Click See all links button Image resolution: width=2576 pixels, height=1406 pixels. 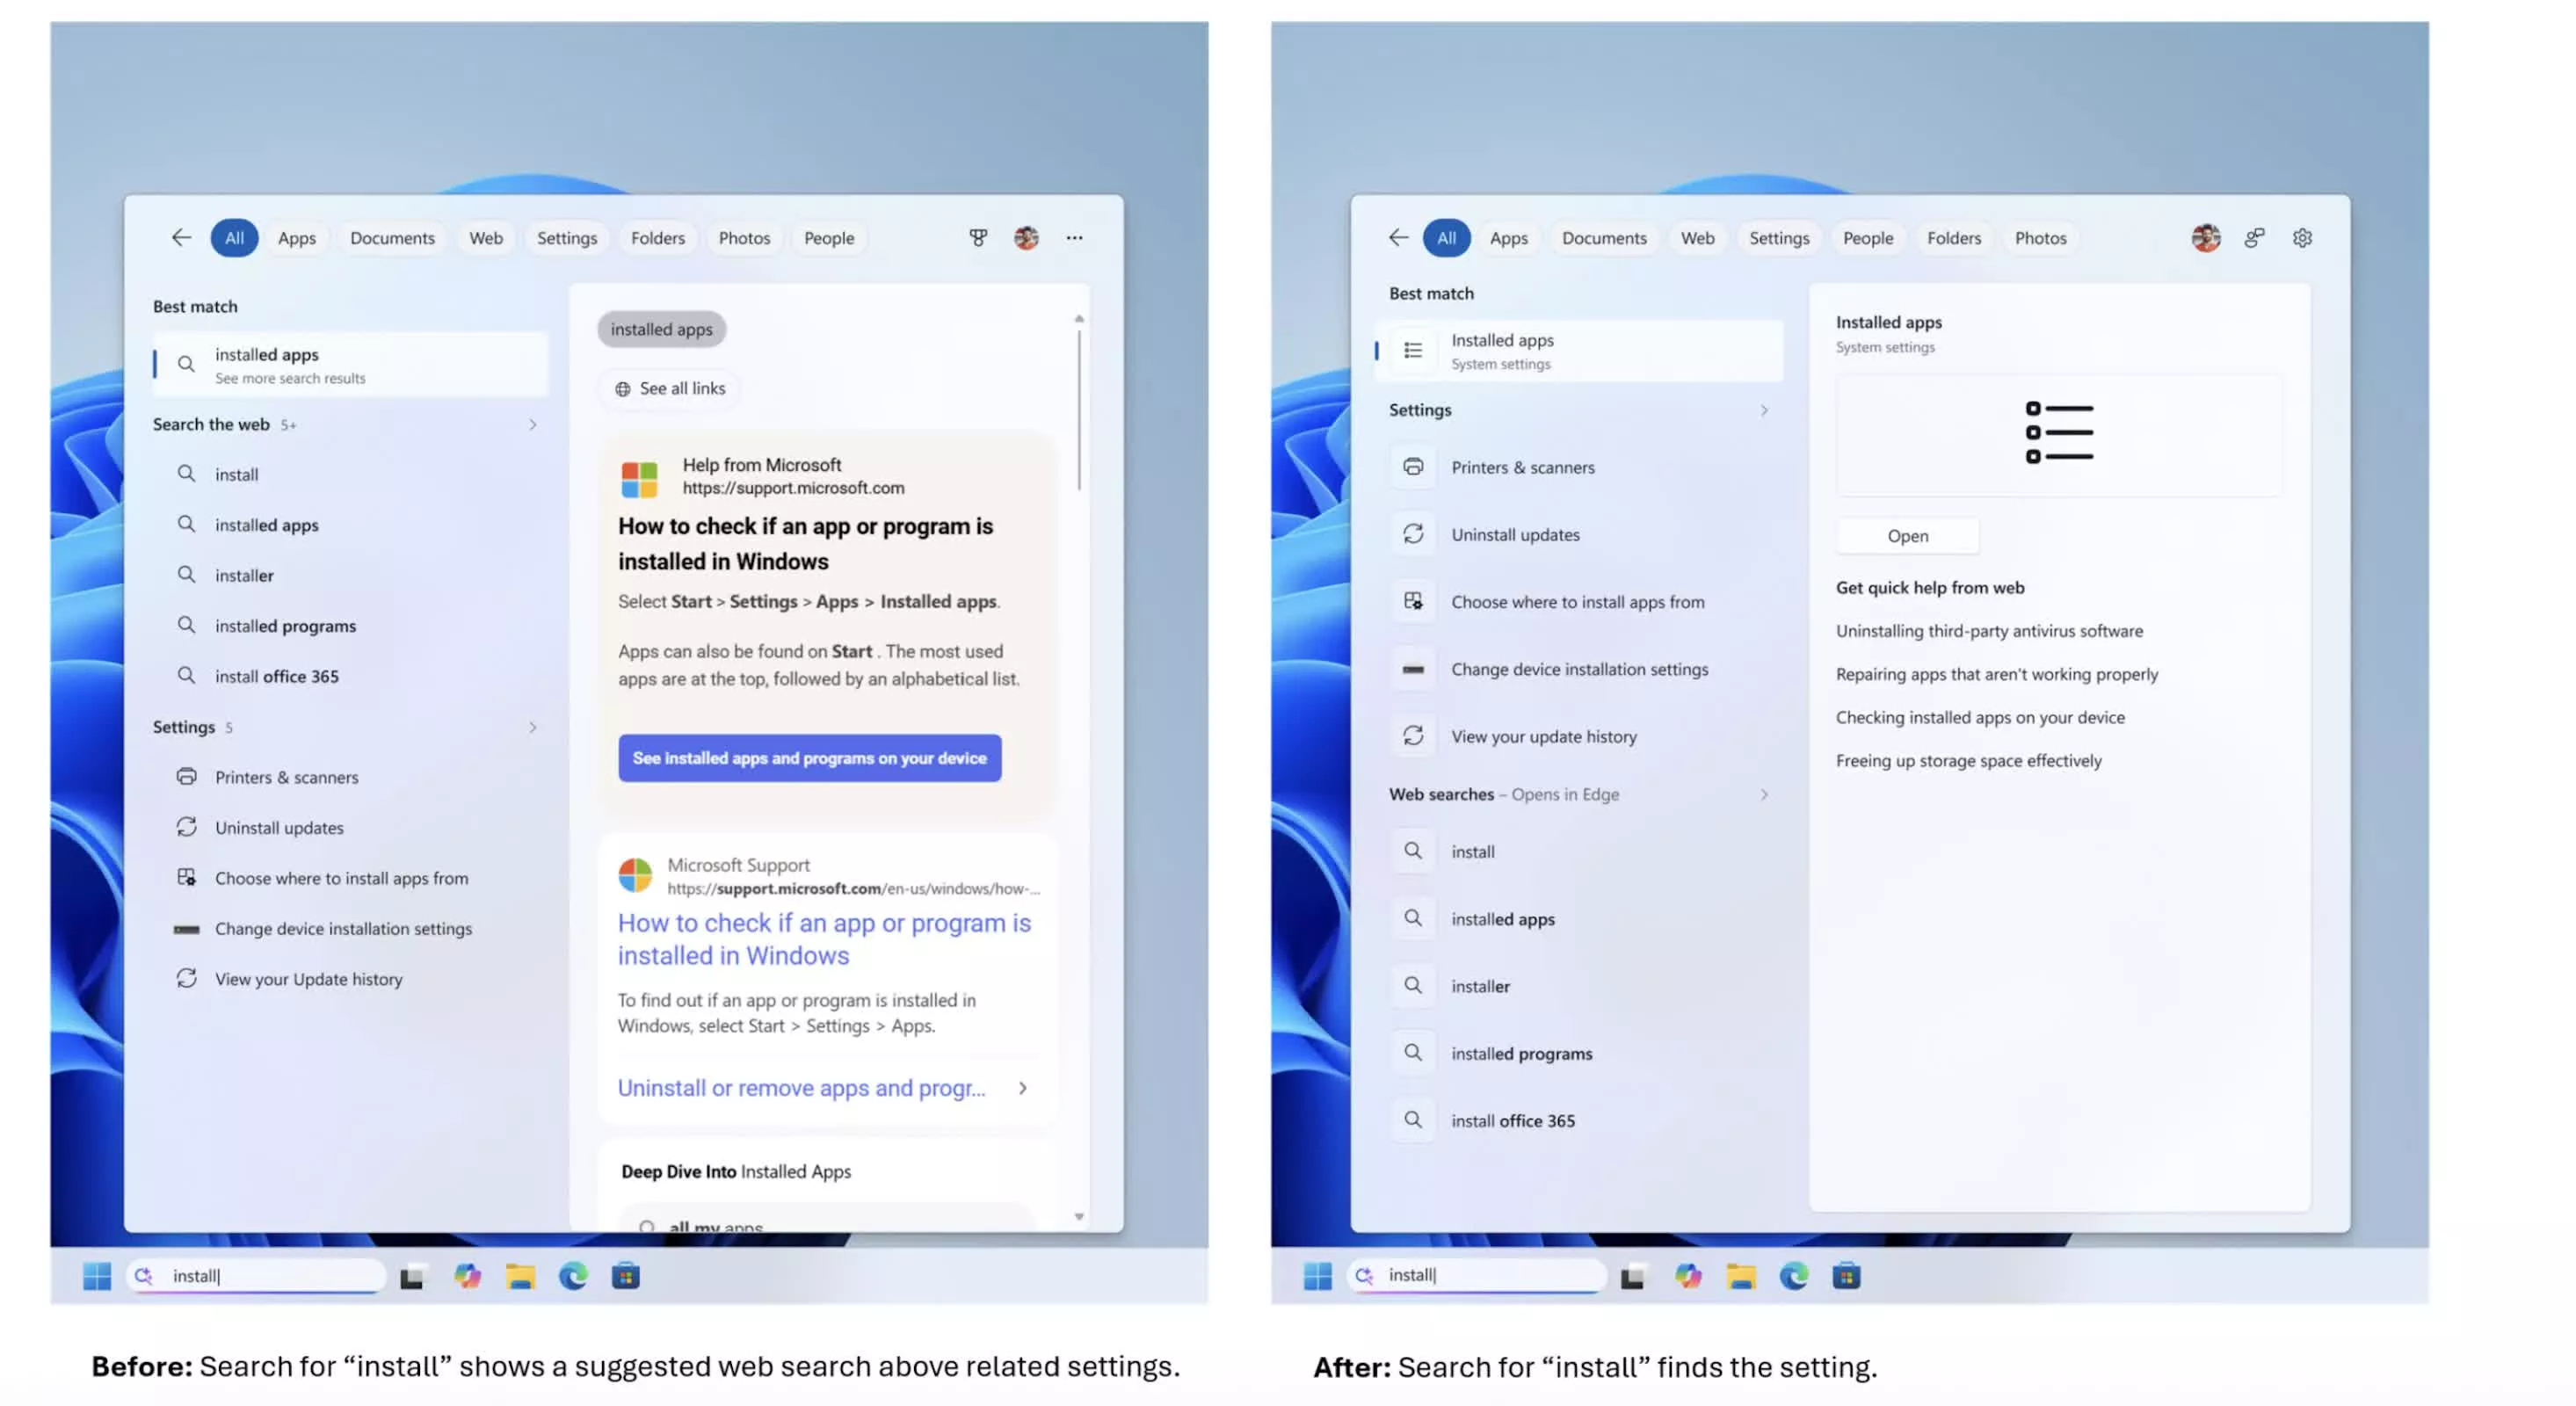click(669, 389)
